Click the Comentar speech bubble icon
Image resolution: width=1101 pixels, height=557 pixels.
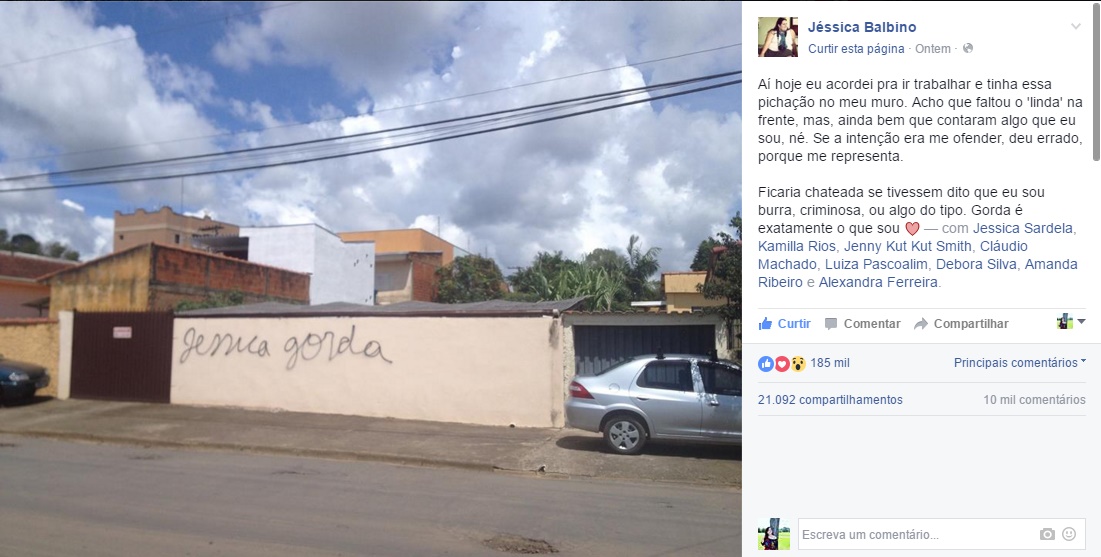pyautogui.click(x=831, y=324)
